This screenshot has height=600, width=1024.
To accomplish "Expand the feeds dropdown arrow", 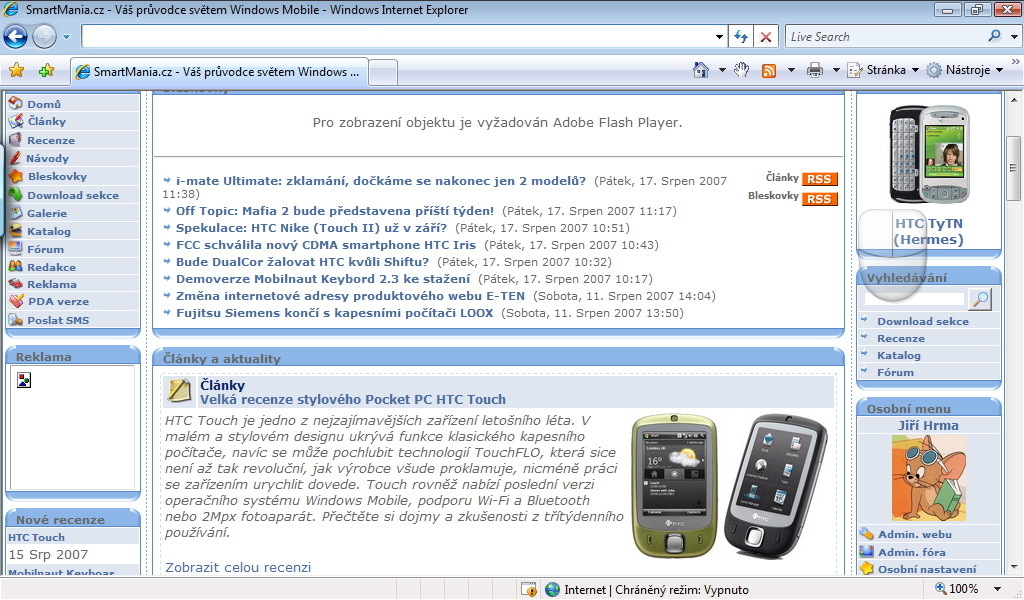I will [x=792, y=70].
